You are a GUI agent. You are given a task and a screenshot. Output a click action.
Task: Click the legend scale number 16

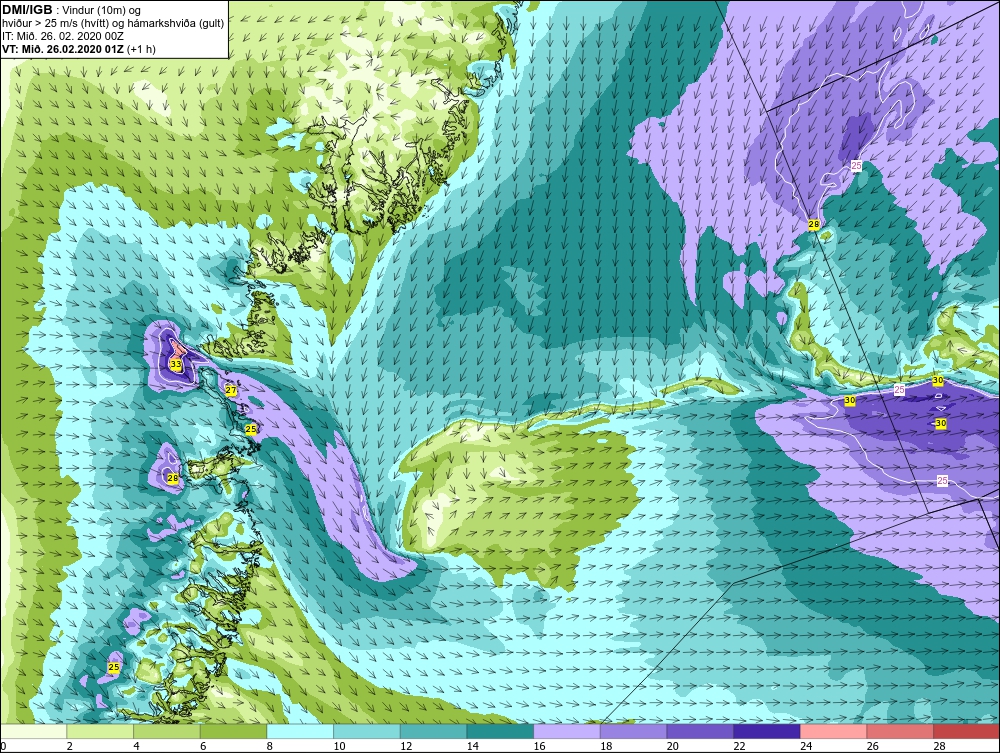point(539,746)
